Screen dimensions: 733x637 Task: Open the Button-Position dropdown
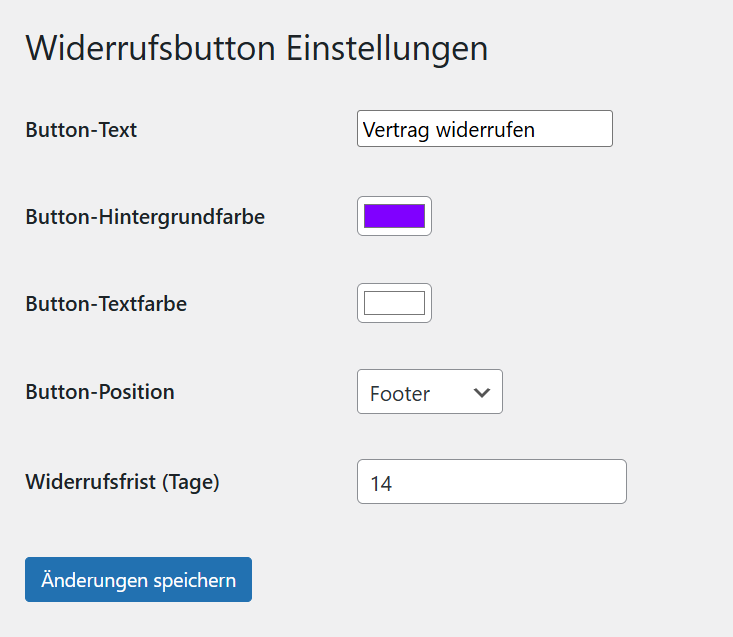pos(429,392)
